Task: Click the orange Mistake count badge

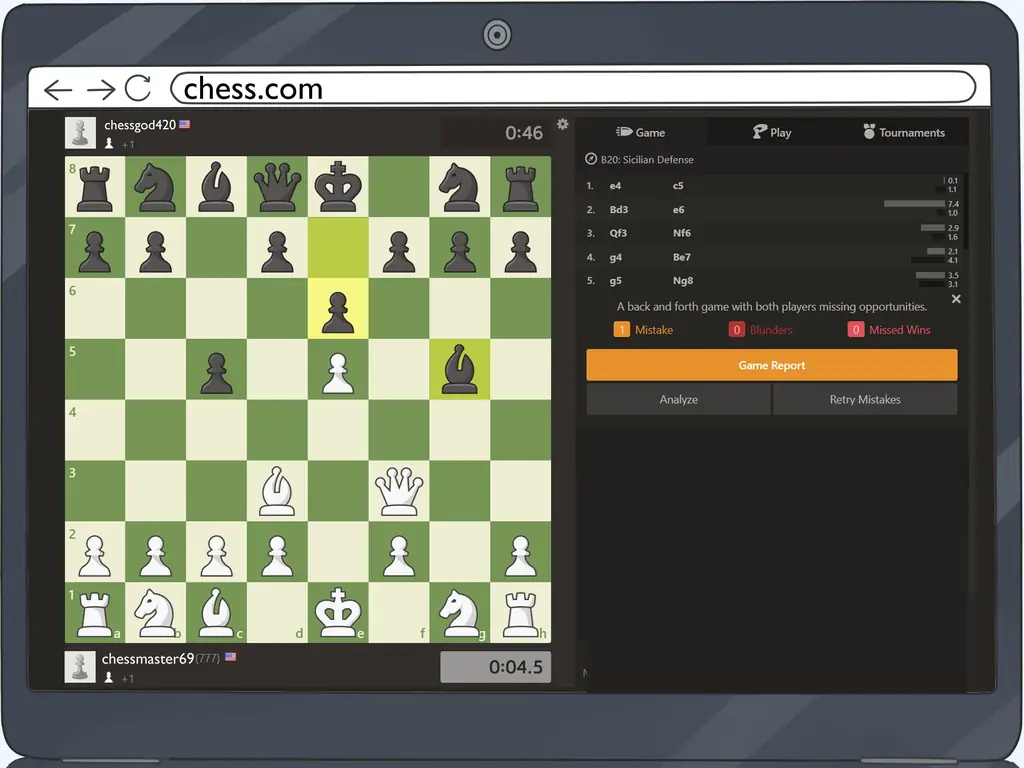Action: [x=621, y=330]
